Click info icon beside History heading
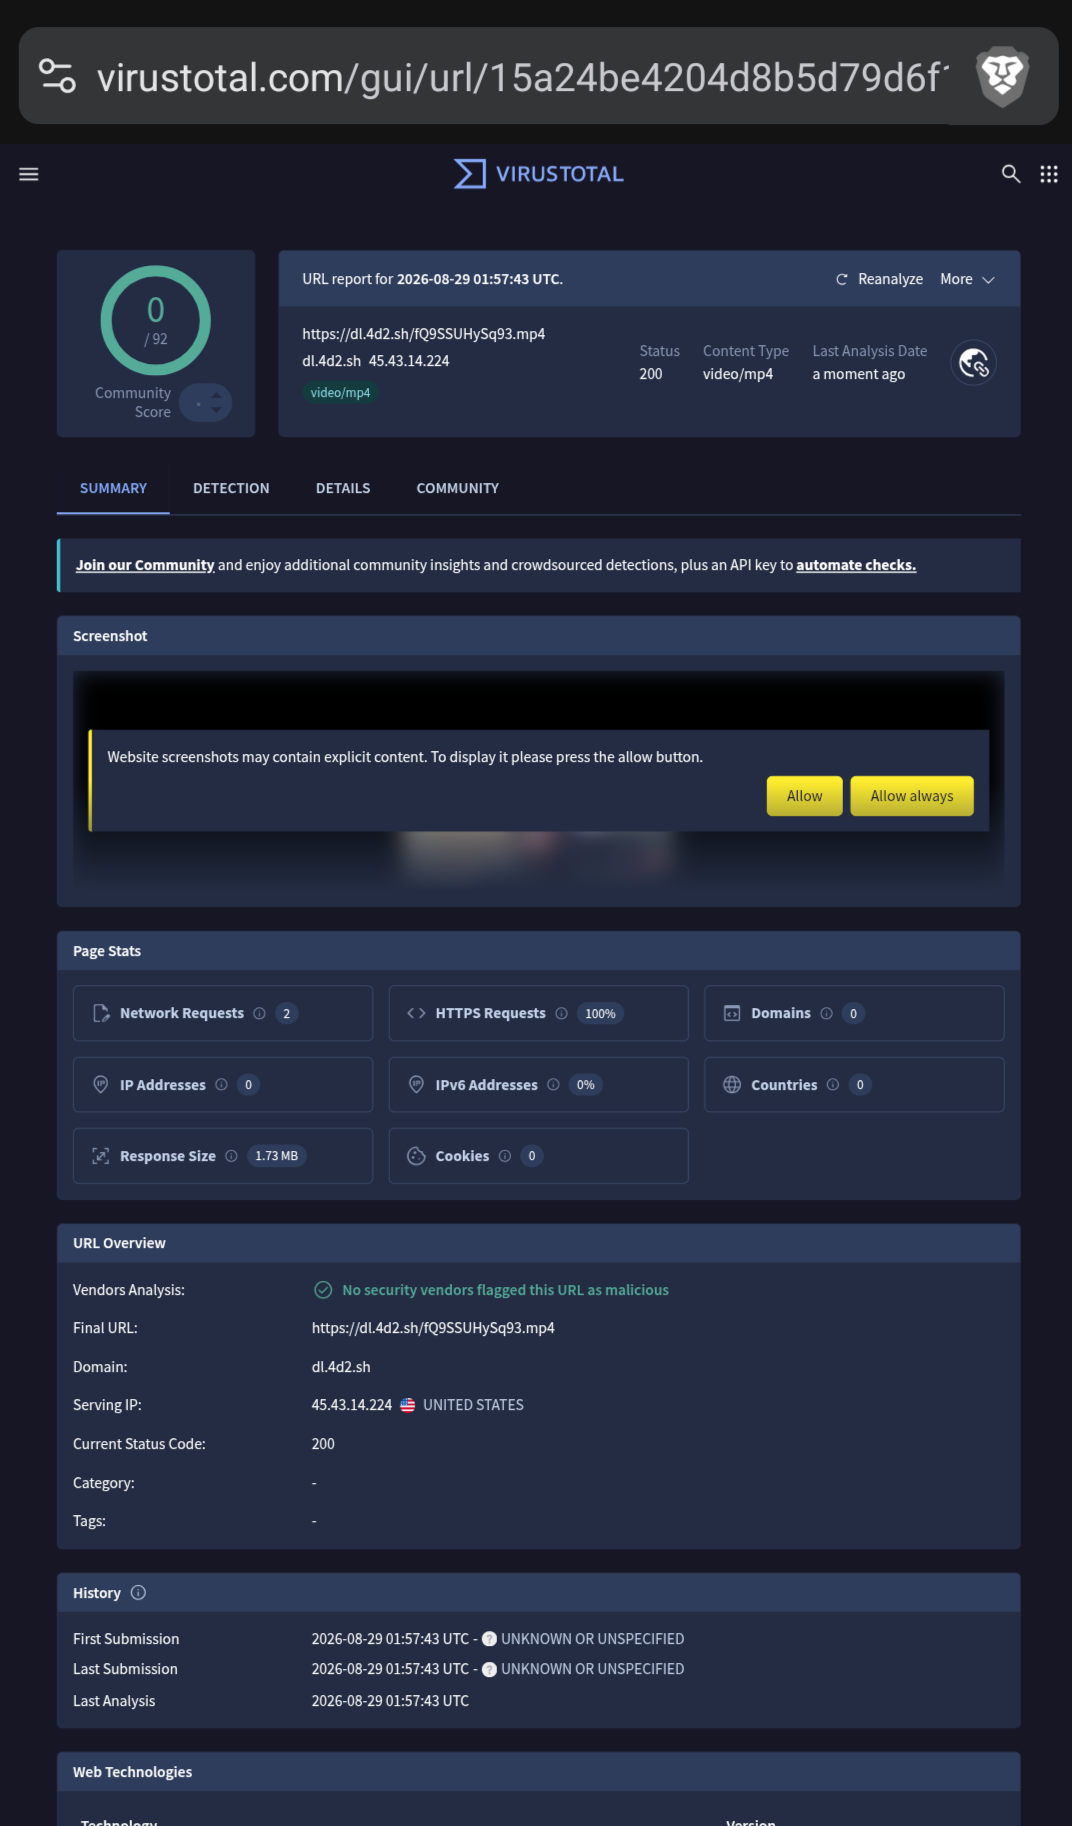 click(138, 1593)
